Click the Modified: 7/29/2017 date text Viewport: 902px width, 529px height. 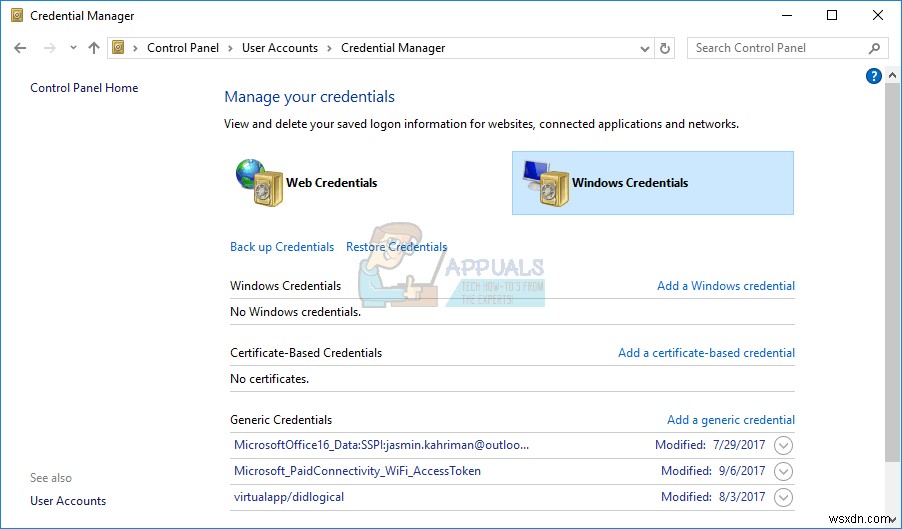tap(710, 445)
